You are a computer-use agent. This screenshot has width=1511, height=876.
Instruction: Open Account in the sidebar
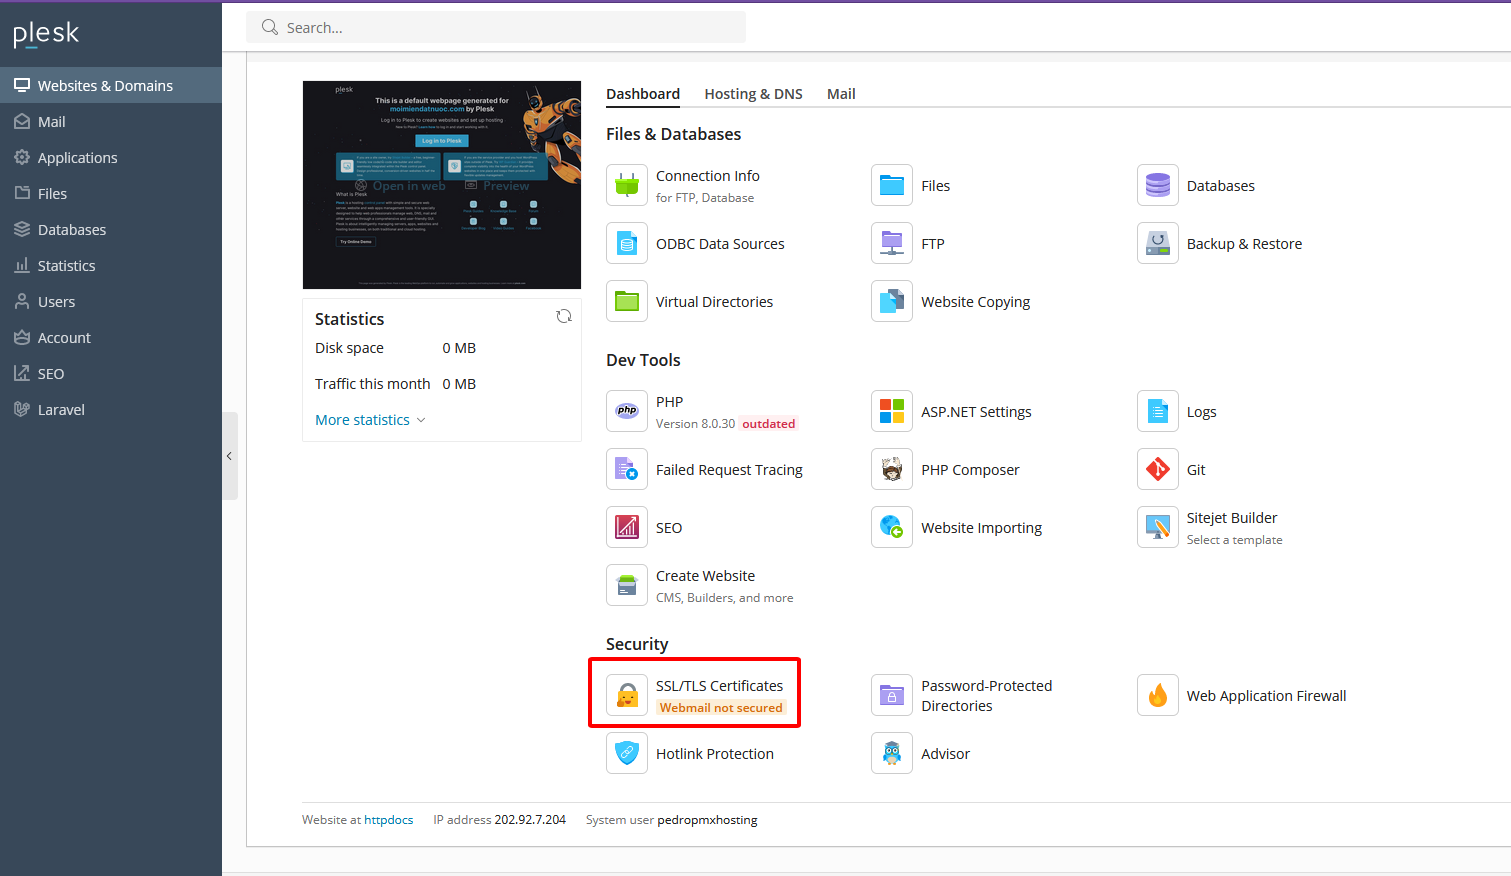coord(111,337)
